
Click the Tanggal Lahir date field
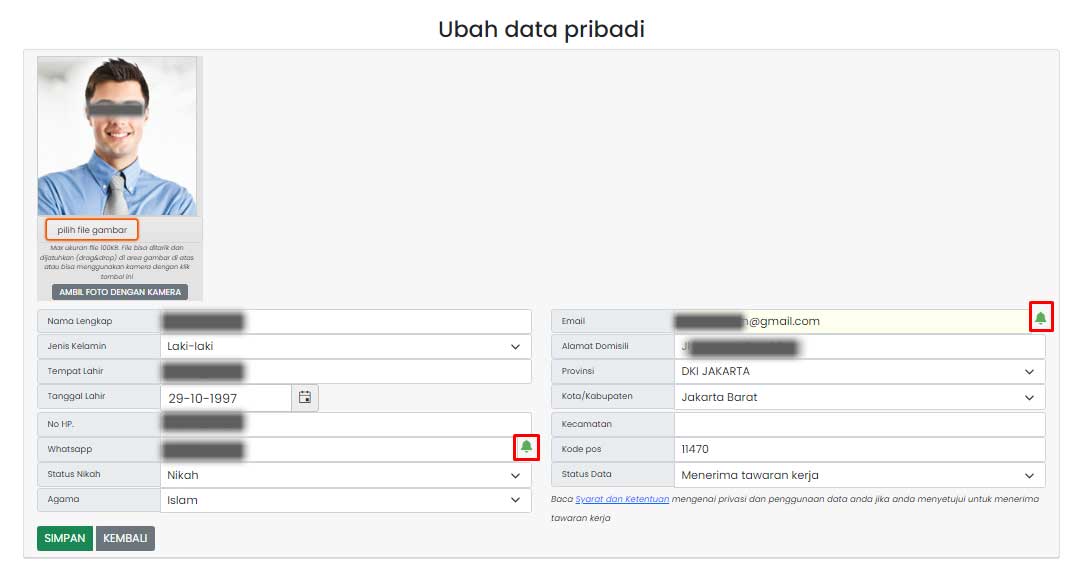pyautogui.click(x=226, y=398)
